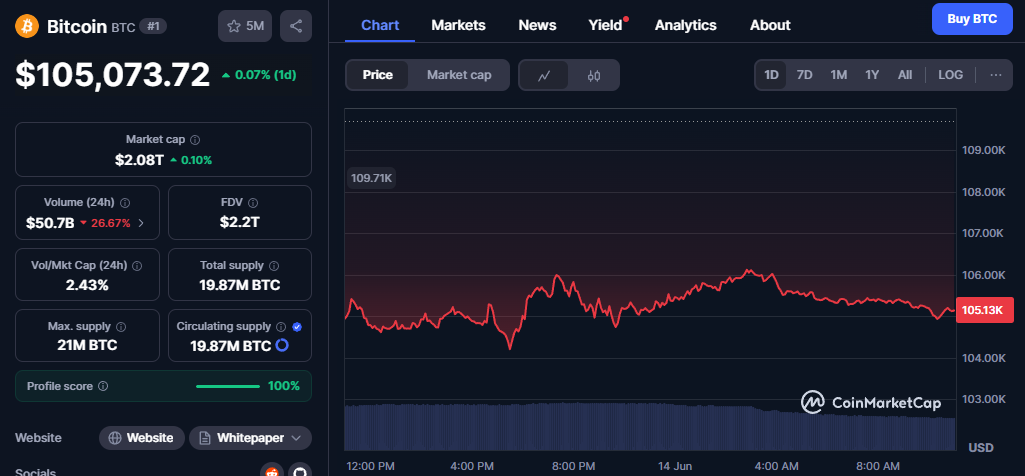Open FDV info icon
The height and width of the screenshot is (476, 1025).
click(253, 203)
